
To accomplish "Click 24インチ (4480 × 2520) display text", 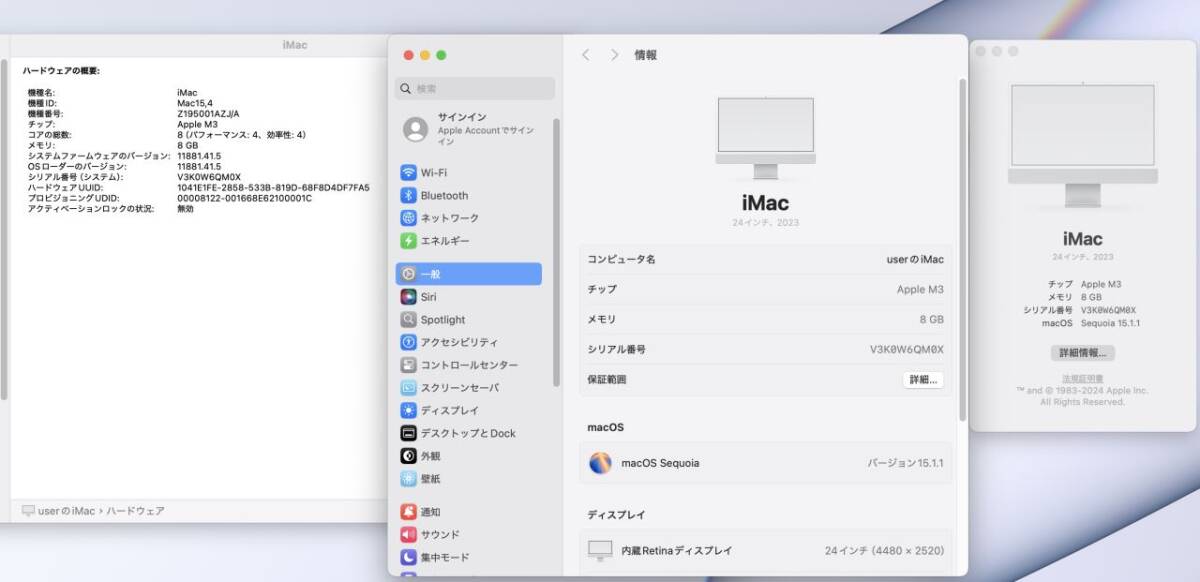I will [x=884, y=550].
